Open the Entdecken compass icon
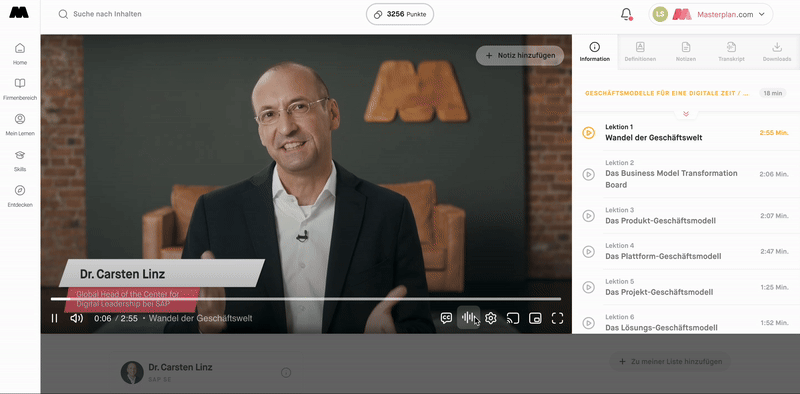 pos(20,190)
